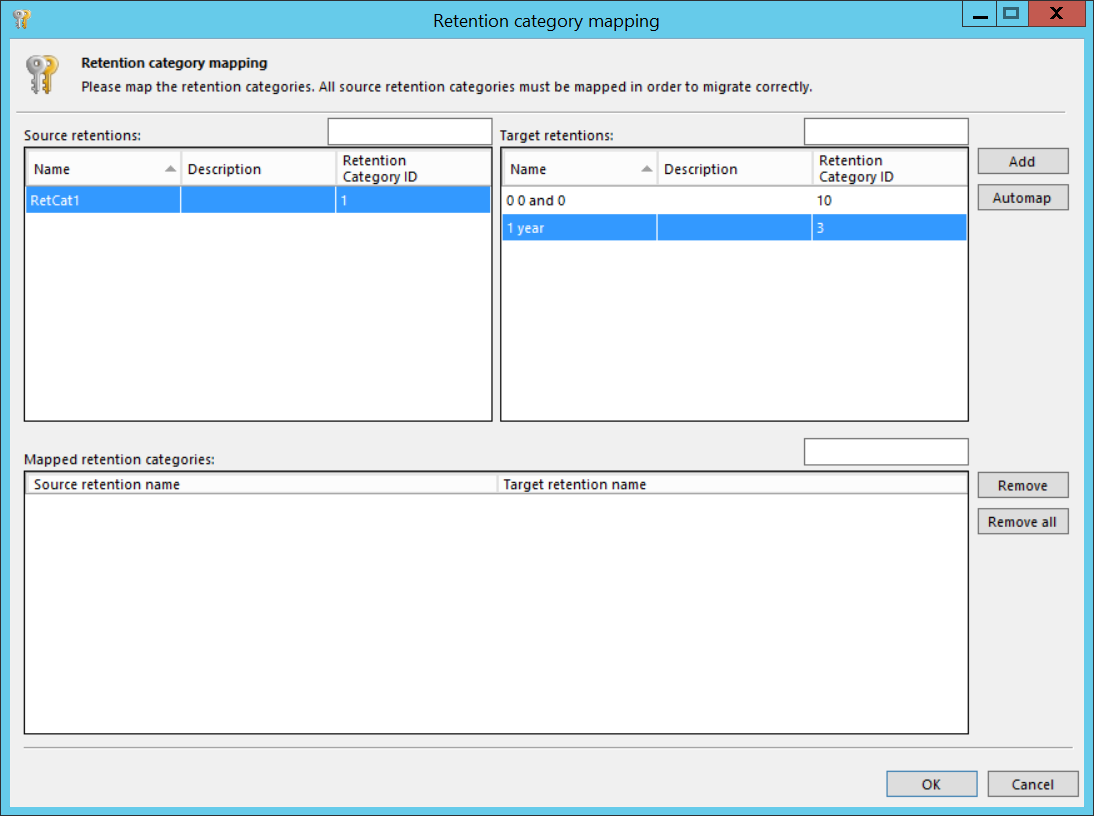The width and height of the screenshot is (1094, 816).
Task: Click the title bar keys icon
Action: point(22,19)
